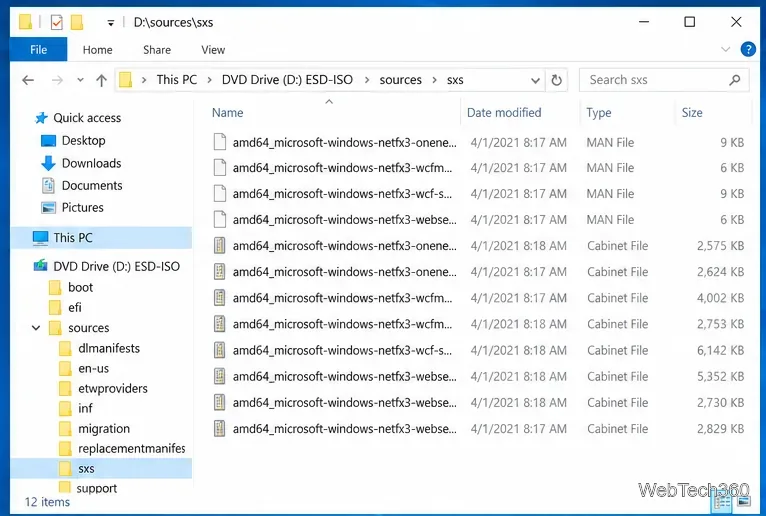Open the inf folder in tree

[76, 408]
